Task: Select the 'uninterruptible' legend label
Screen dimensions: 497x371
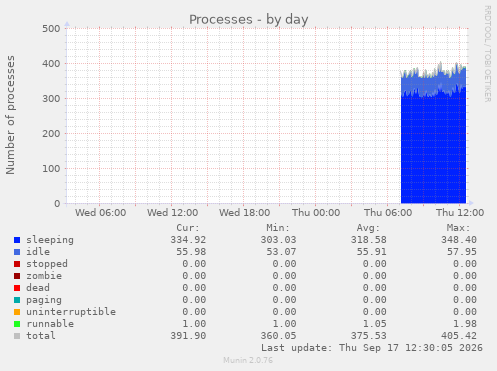Action: pyautogui.click(x=71, y=312)
